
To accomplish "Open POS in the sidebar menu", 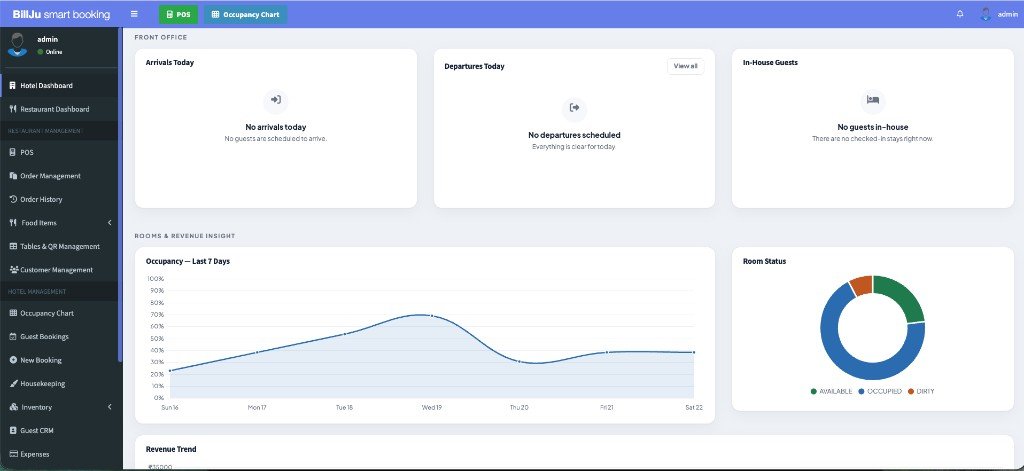I will coord(59,152).
